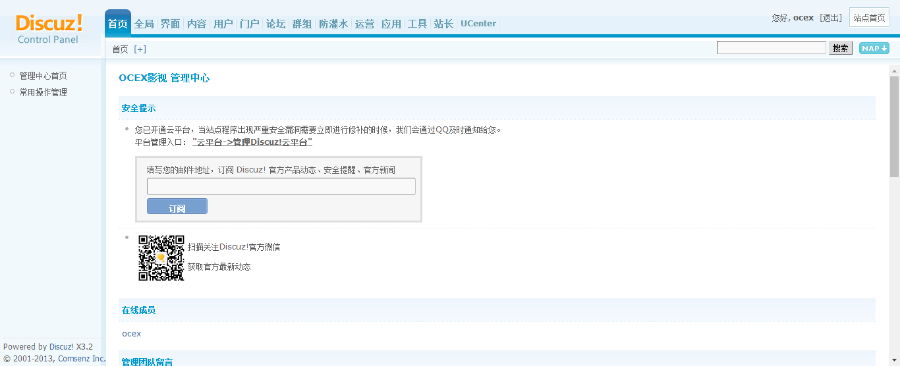Viewport: 900px width, 366px height.
Task: Add shortcut with the [+] link
Action: (x=140, y=49)
